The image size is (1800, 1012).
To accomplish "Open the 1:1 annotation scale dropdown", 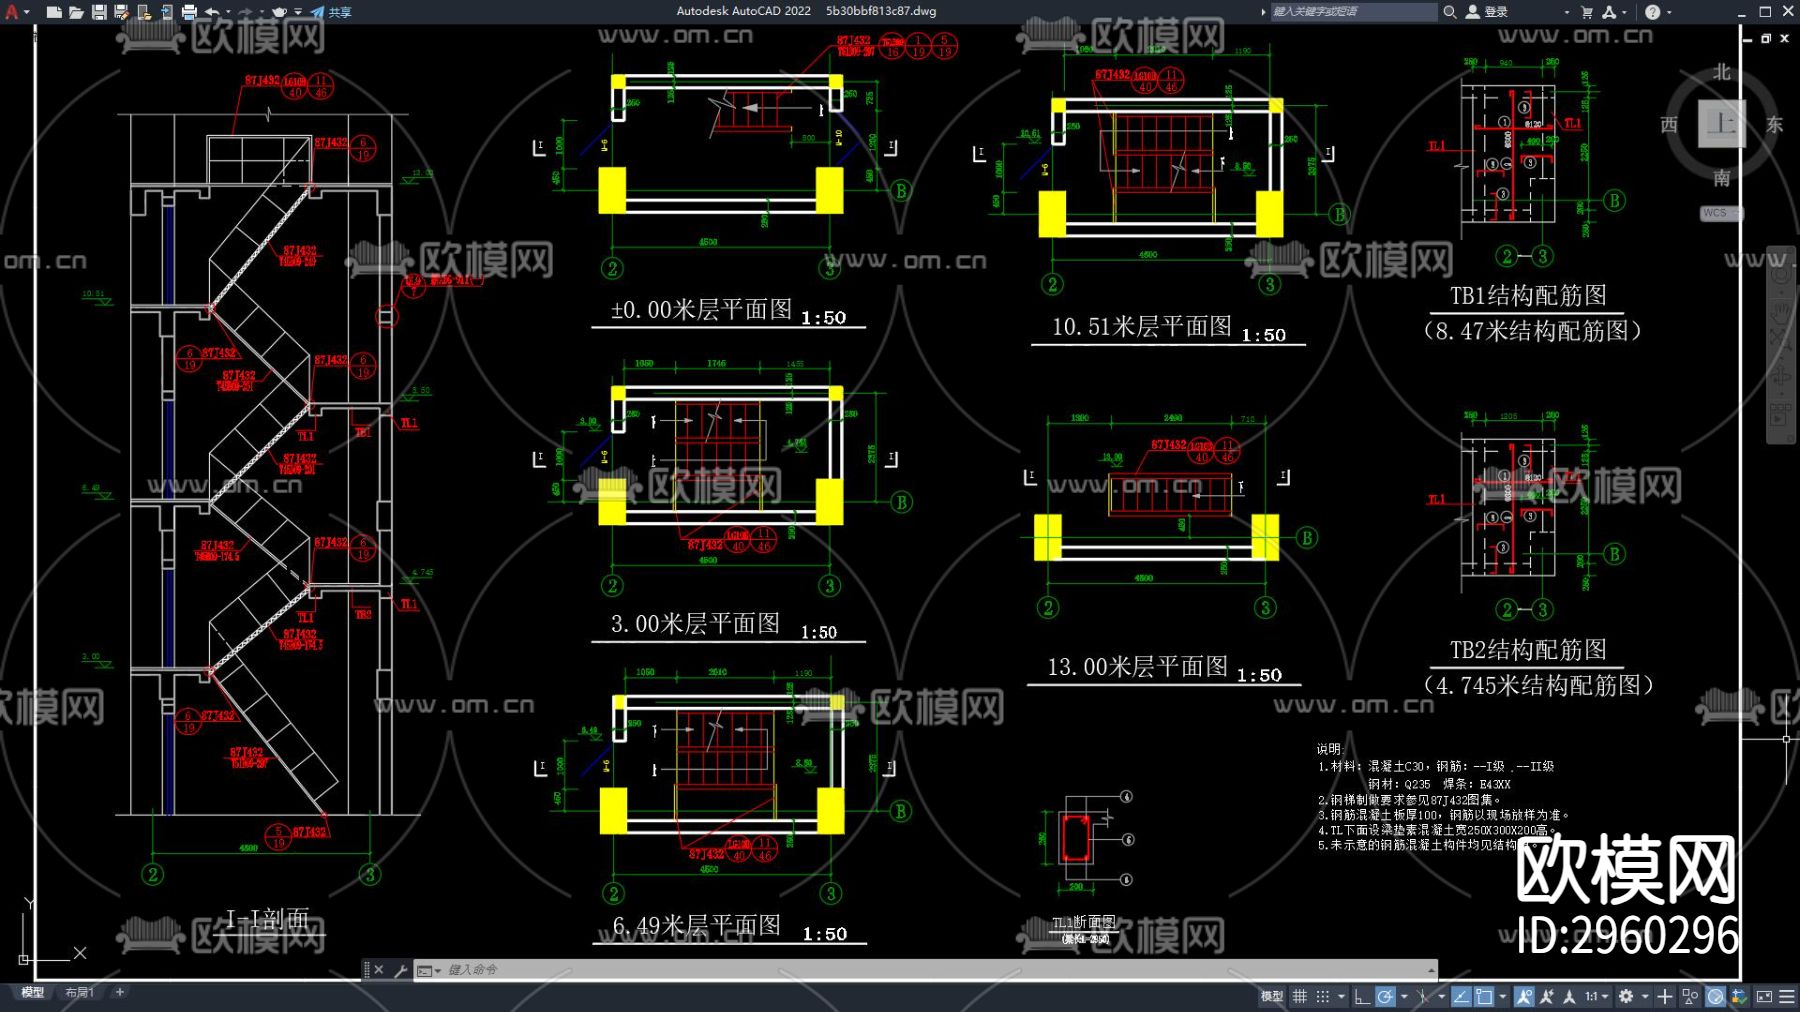I will point(1603,996).
